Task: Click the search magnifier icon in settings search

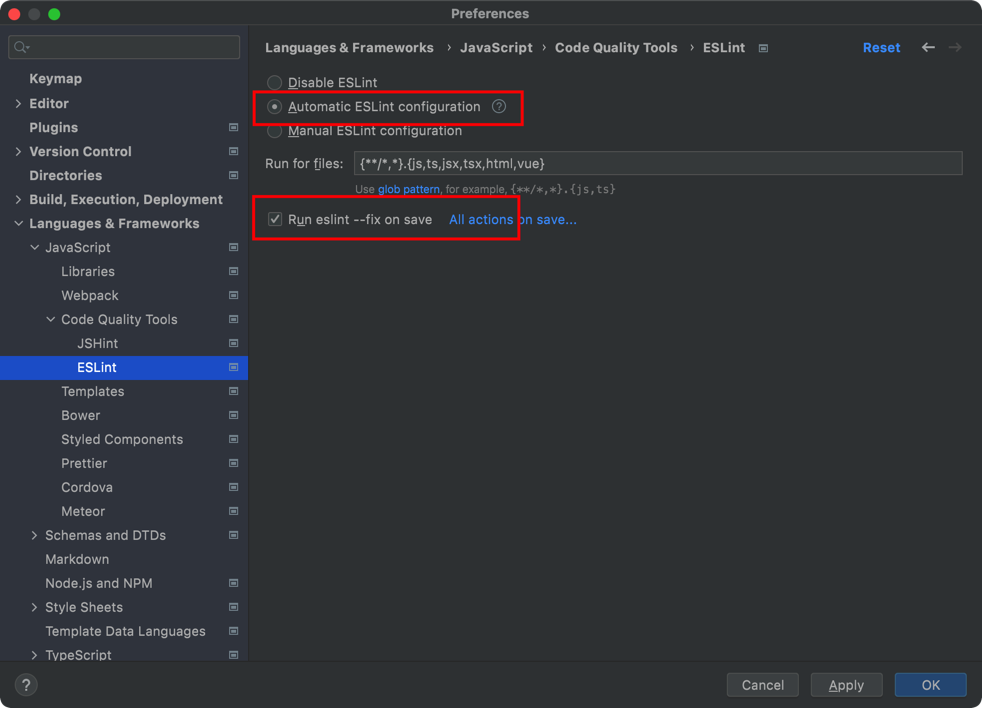Action: coord(22,47)
